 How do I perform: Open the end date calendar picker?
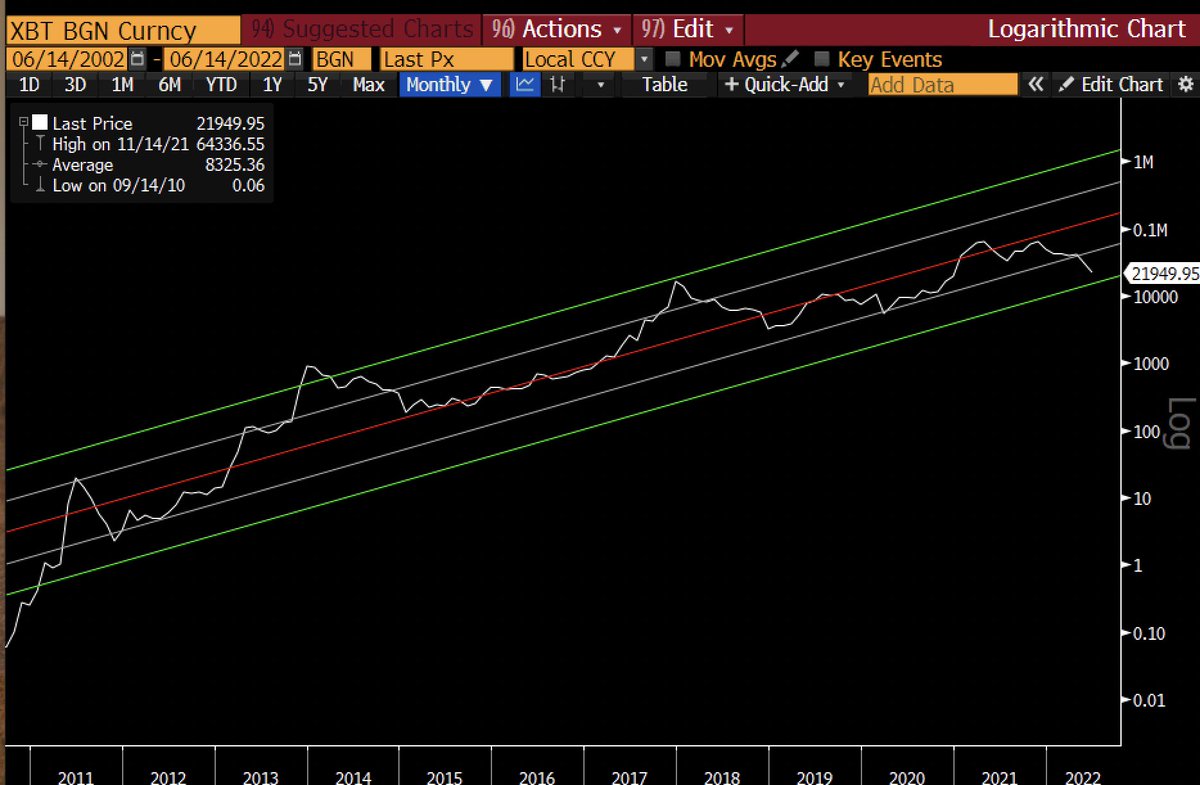pos(294,60)
